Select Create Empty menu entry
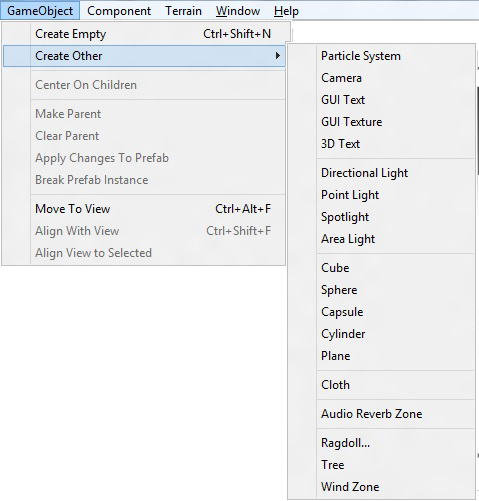The width and height of the screenshot is (479, 501). 144,34
